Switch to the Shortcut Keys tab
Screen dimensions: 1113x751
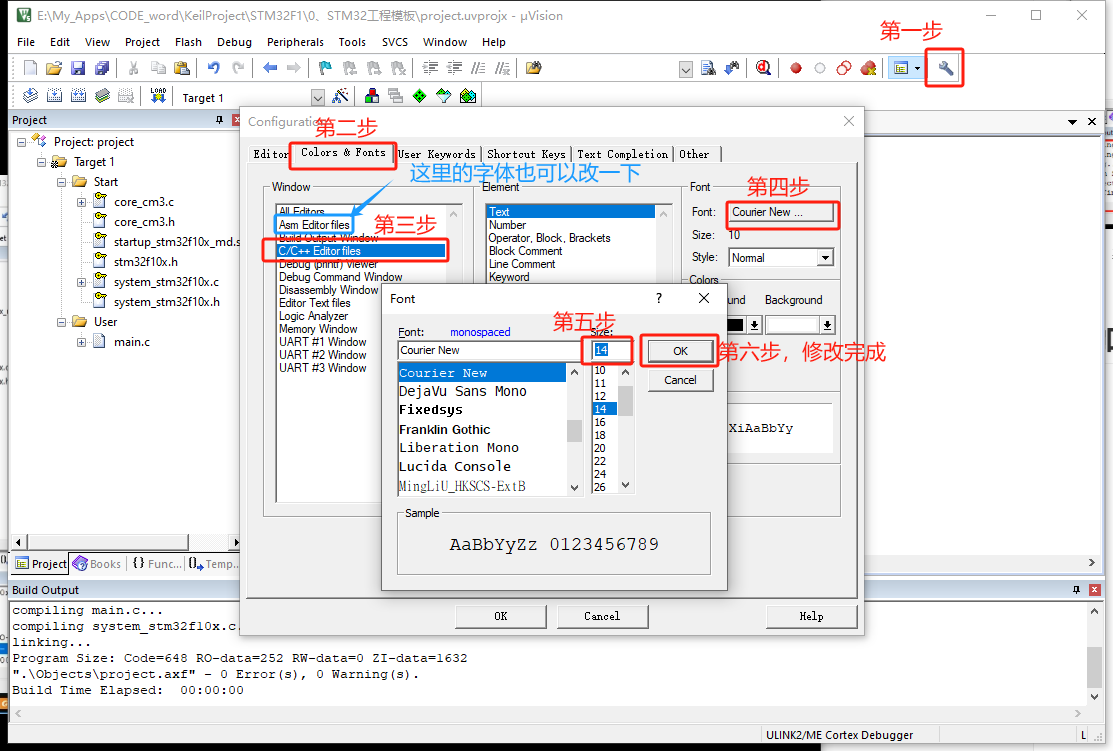(526, 154)
